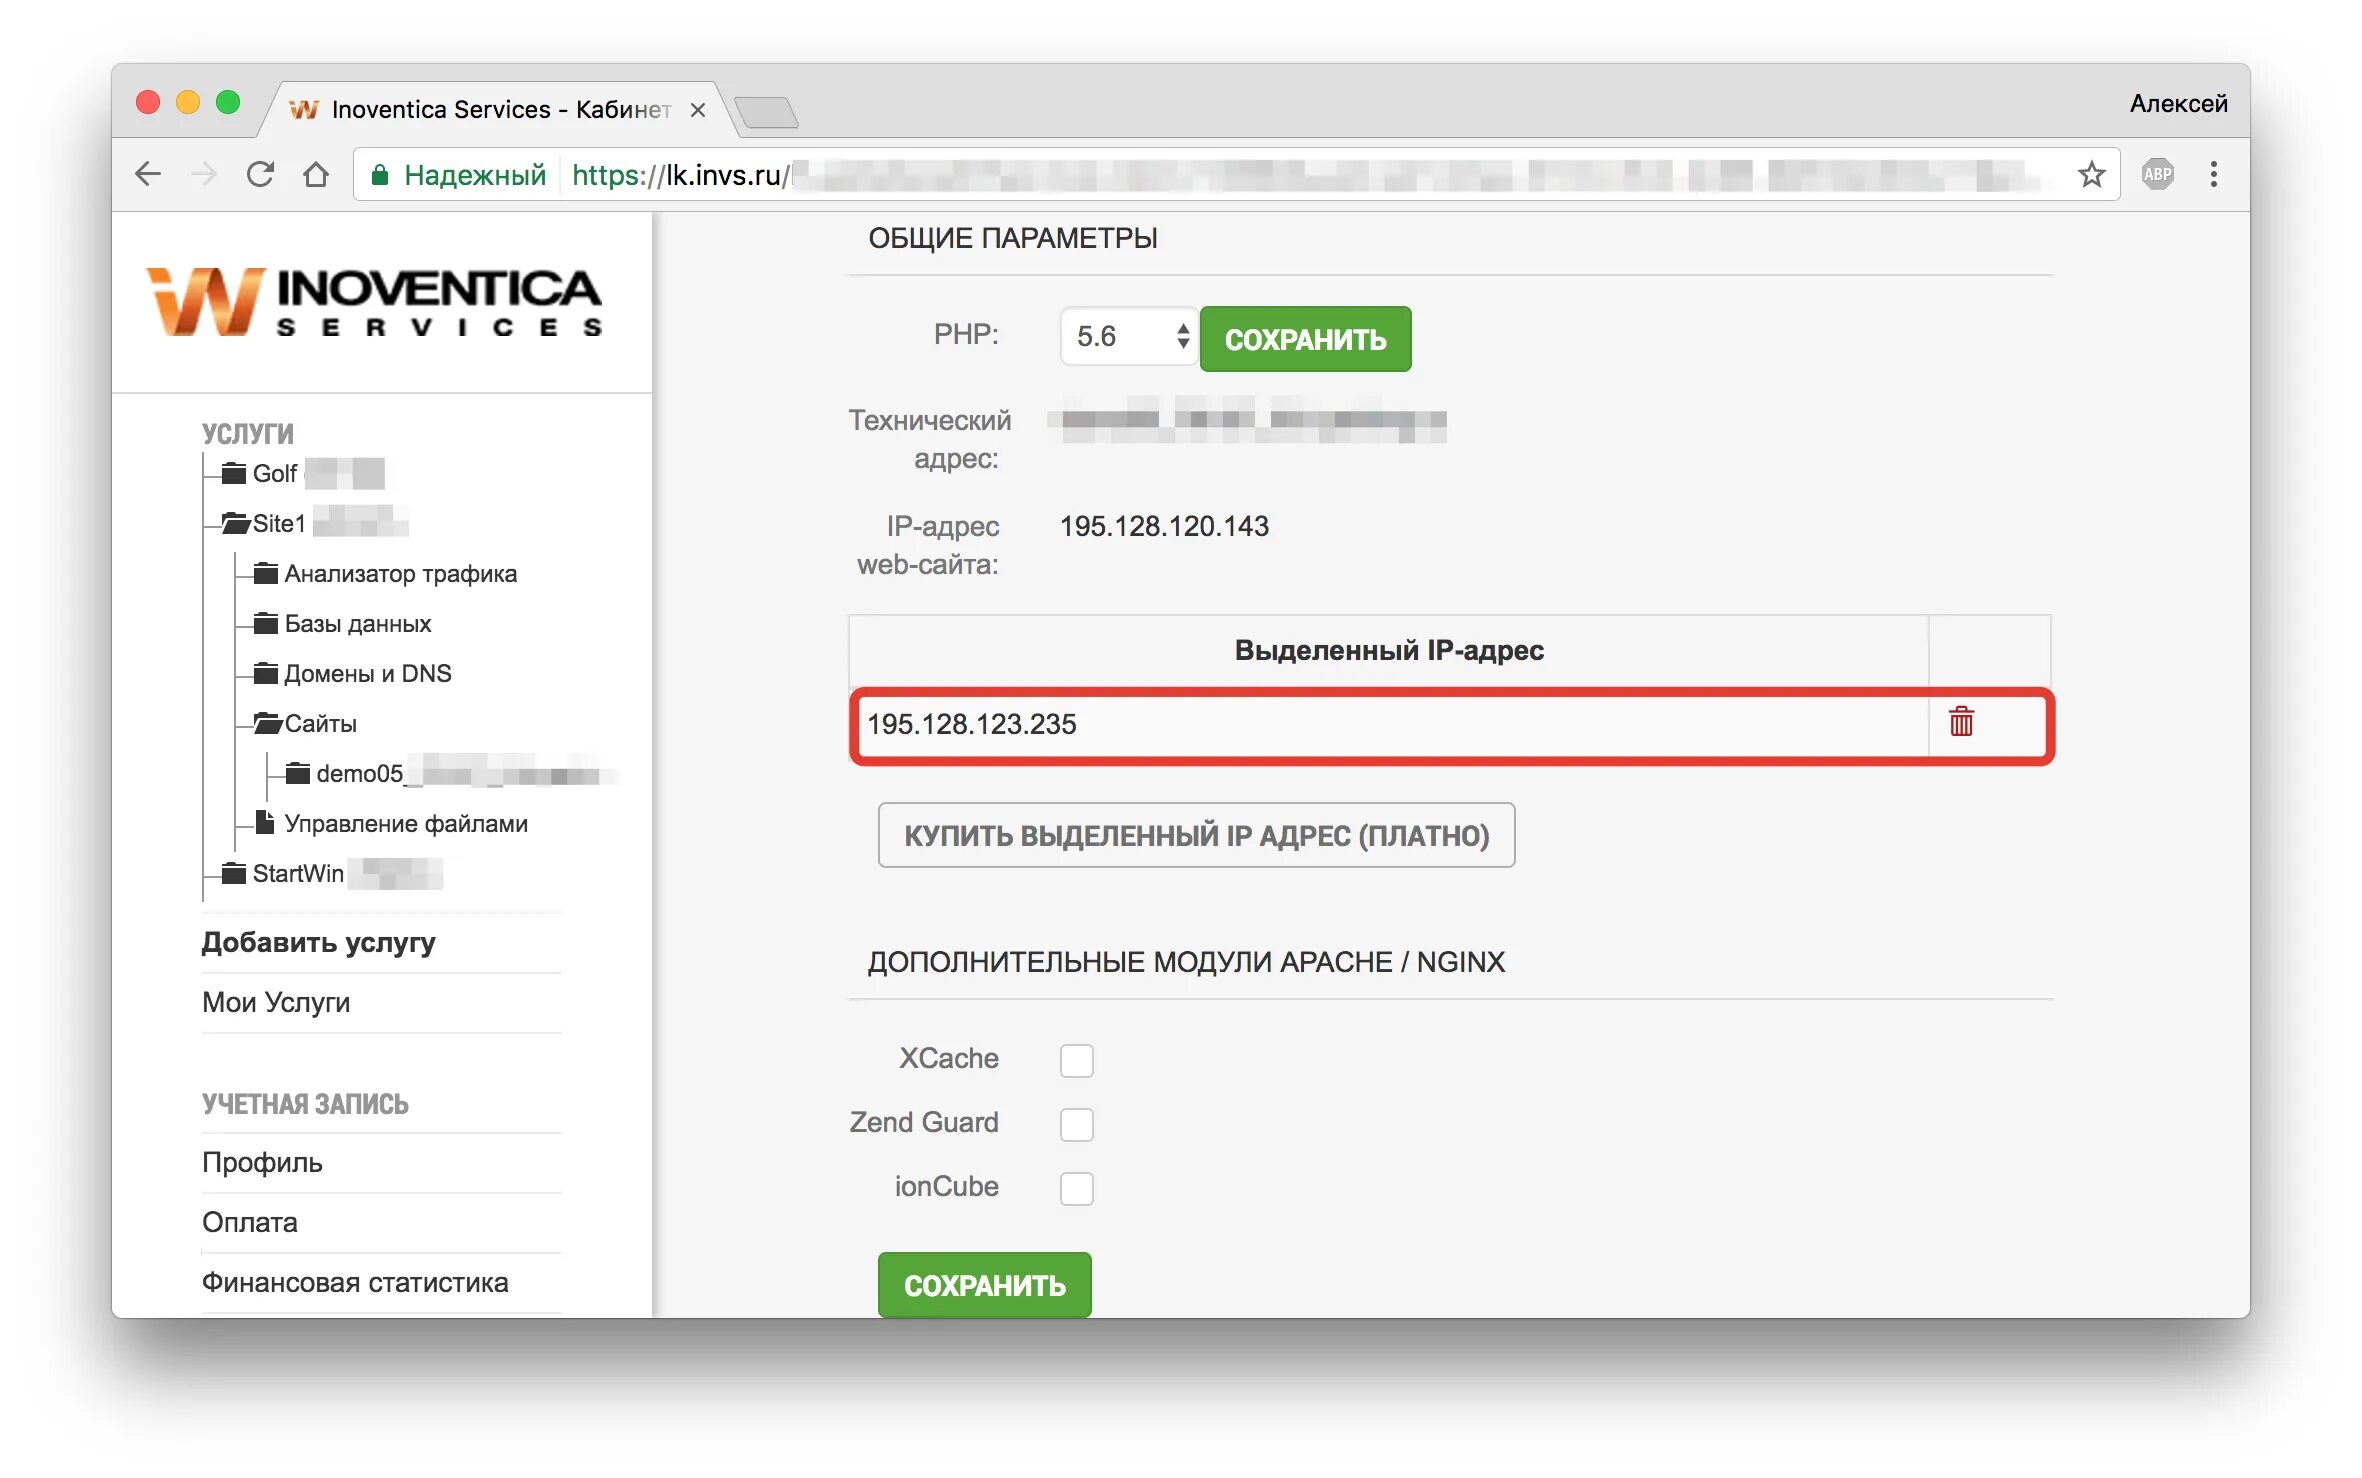2362x1478 pixels.
Task: Reload the page with the refresh icon
Action: (x=260, y=175)
